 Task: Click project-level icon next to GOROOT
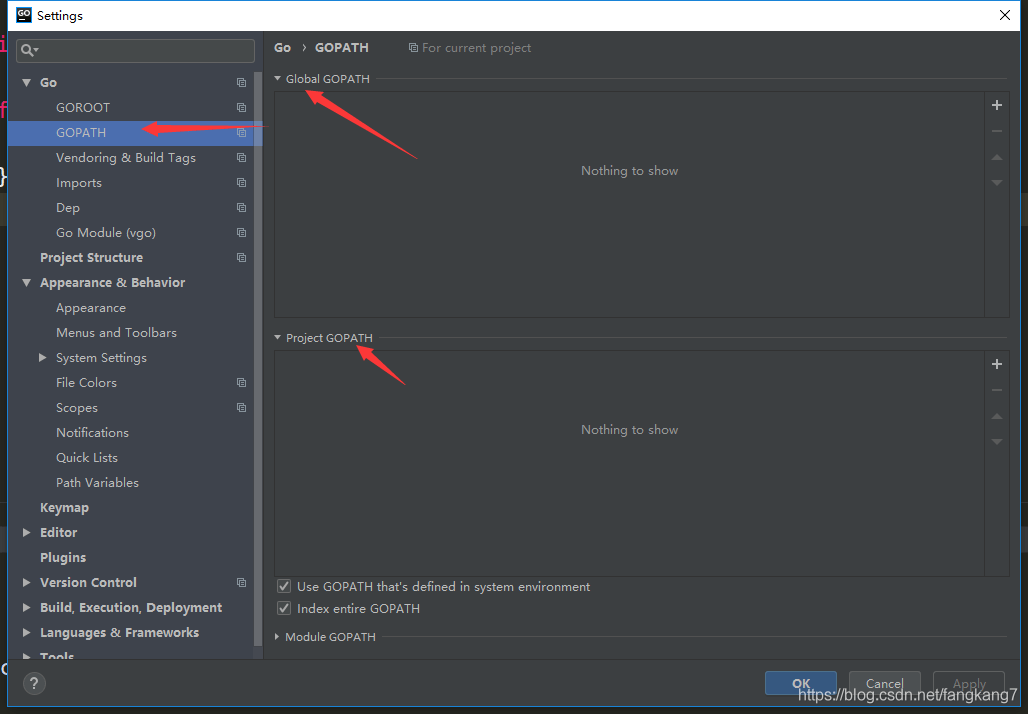241,108
